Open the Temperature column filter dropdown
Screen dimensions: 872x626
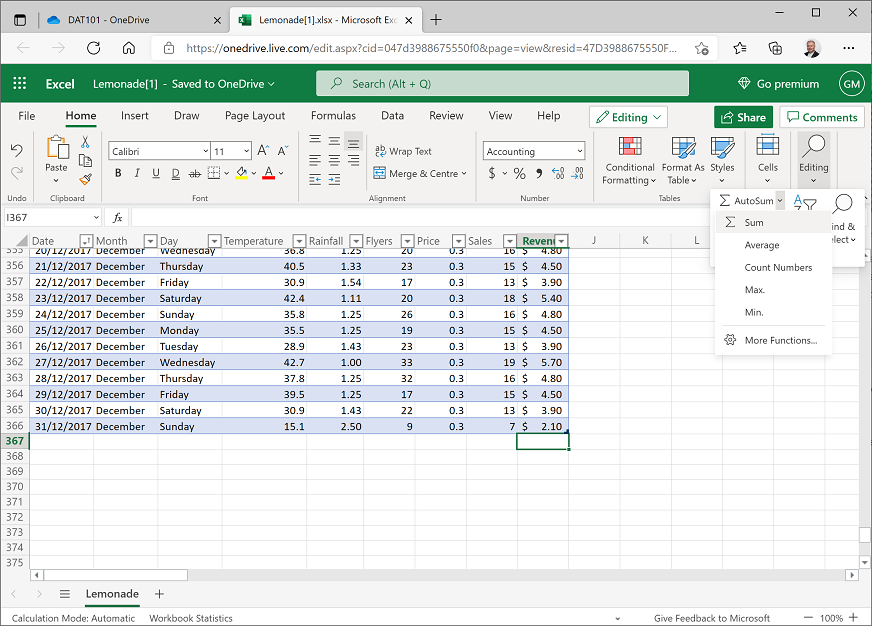[x=299, y=241]
